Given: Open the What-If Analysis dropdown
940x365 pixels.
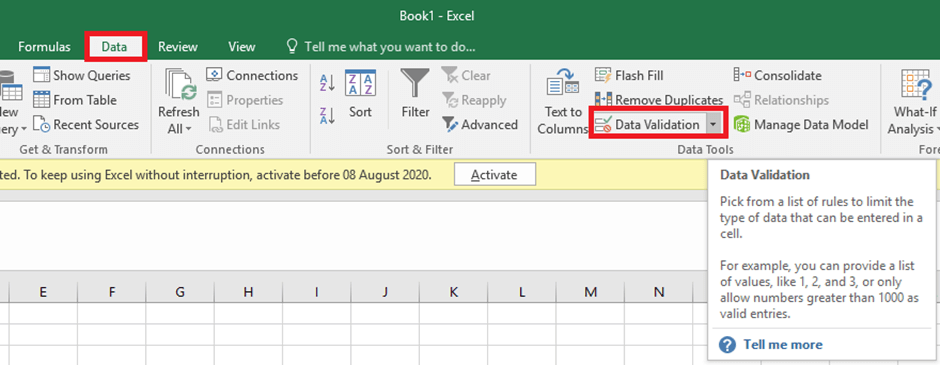Looking at the screenshot, I should pyautogui.click(x=913, y=128).
